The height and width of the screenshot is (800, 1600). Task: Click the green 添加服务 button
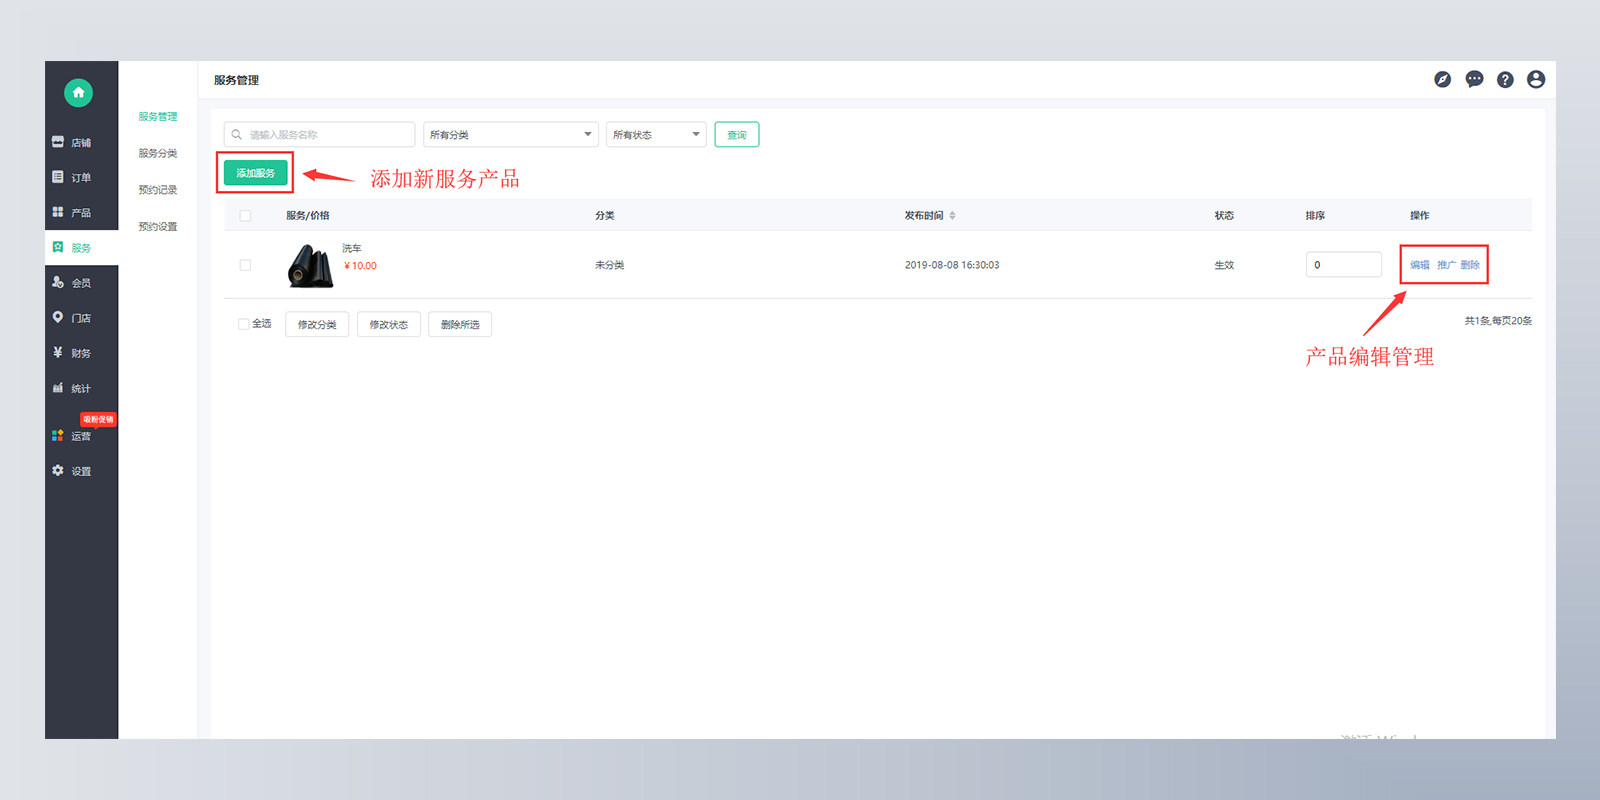point(255,173)
